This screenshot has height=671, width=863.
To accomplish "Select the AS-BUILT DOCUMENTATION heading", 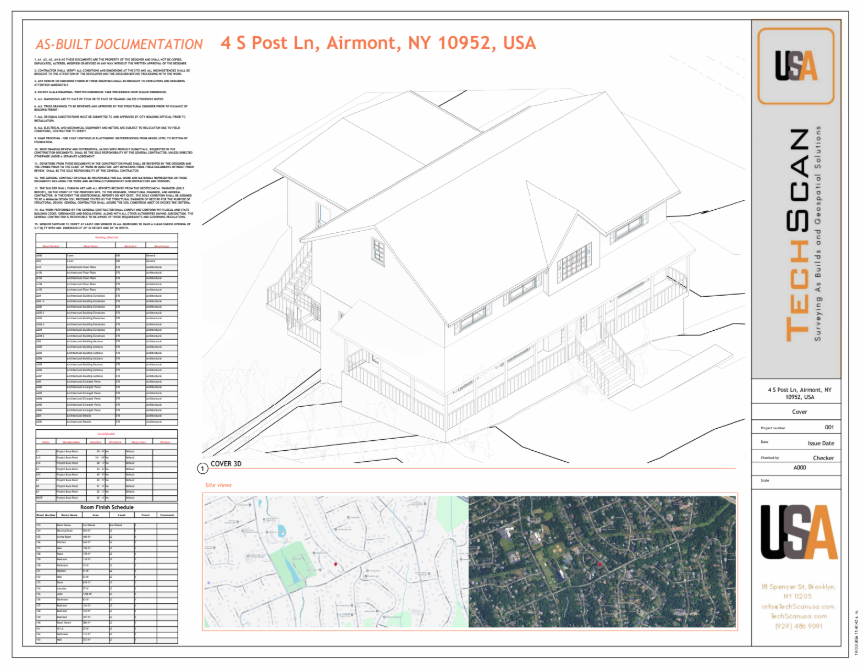I will pyautogui.click(x=118, y=46).
